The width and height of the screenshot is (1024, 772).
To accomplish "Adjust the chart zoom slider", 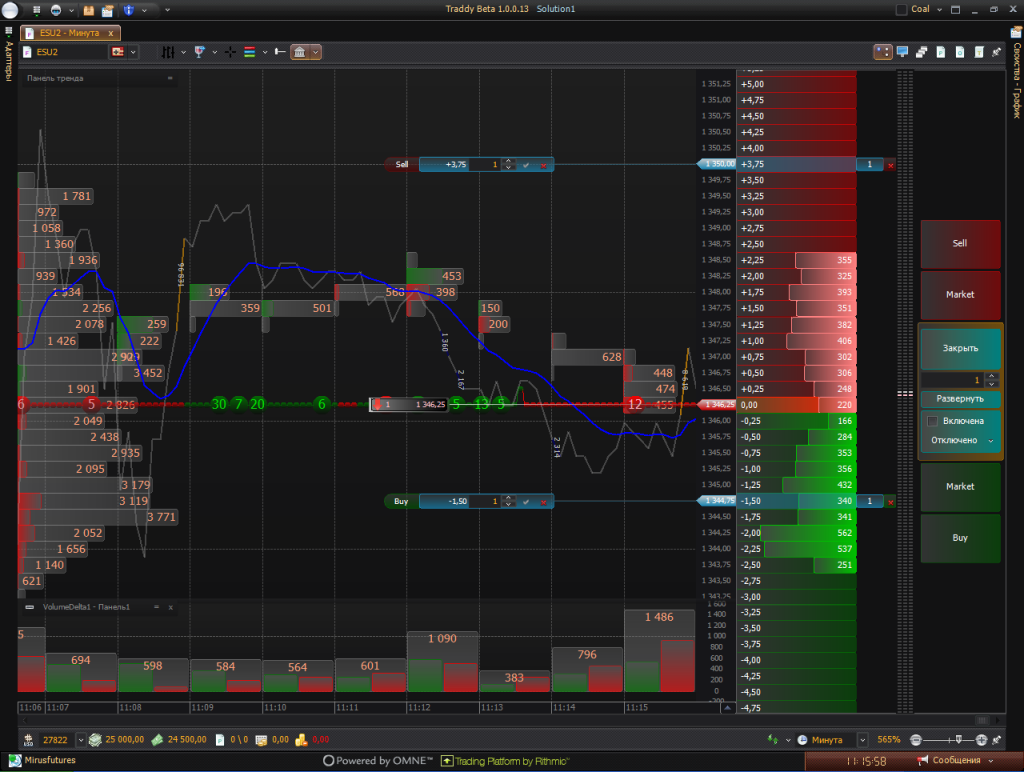I will pyautogui.click(x=958, y=740).
